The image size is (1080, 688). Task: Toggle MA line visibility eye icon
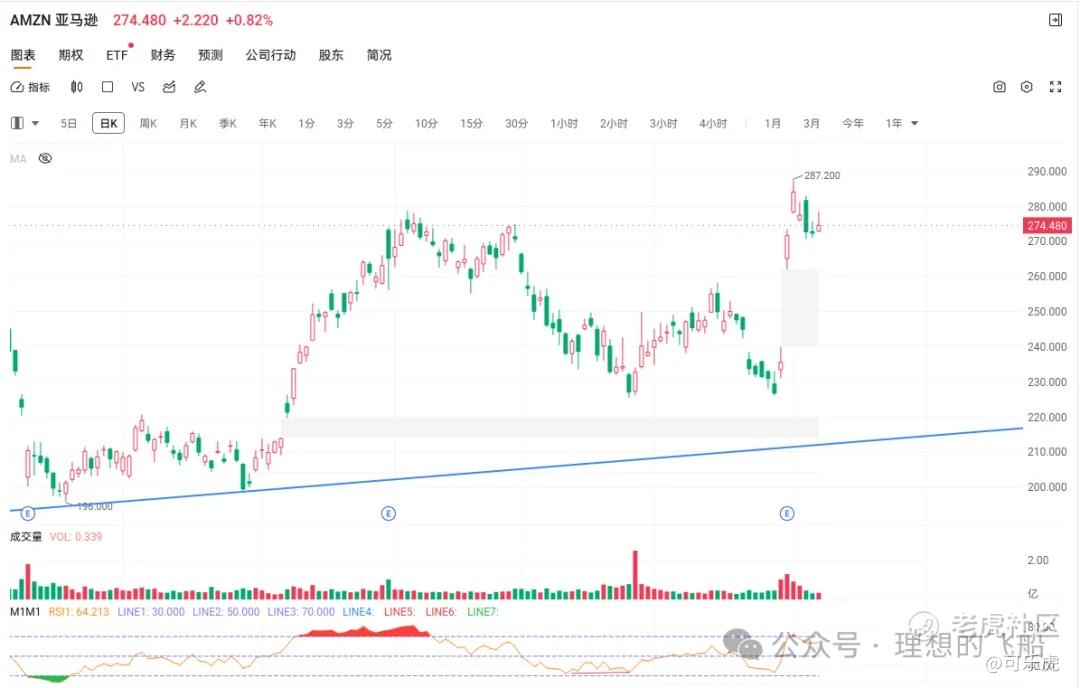(x=45, y=158)
